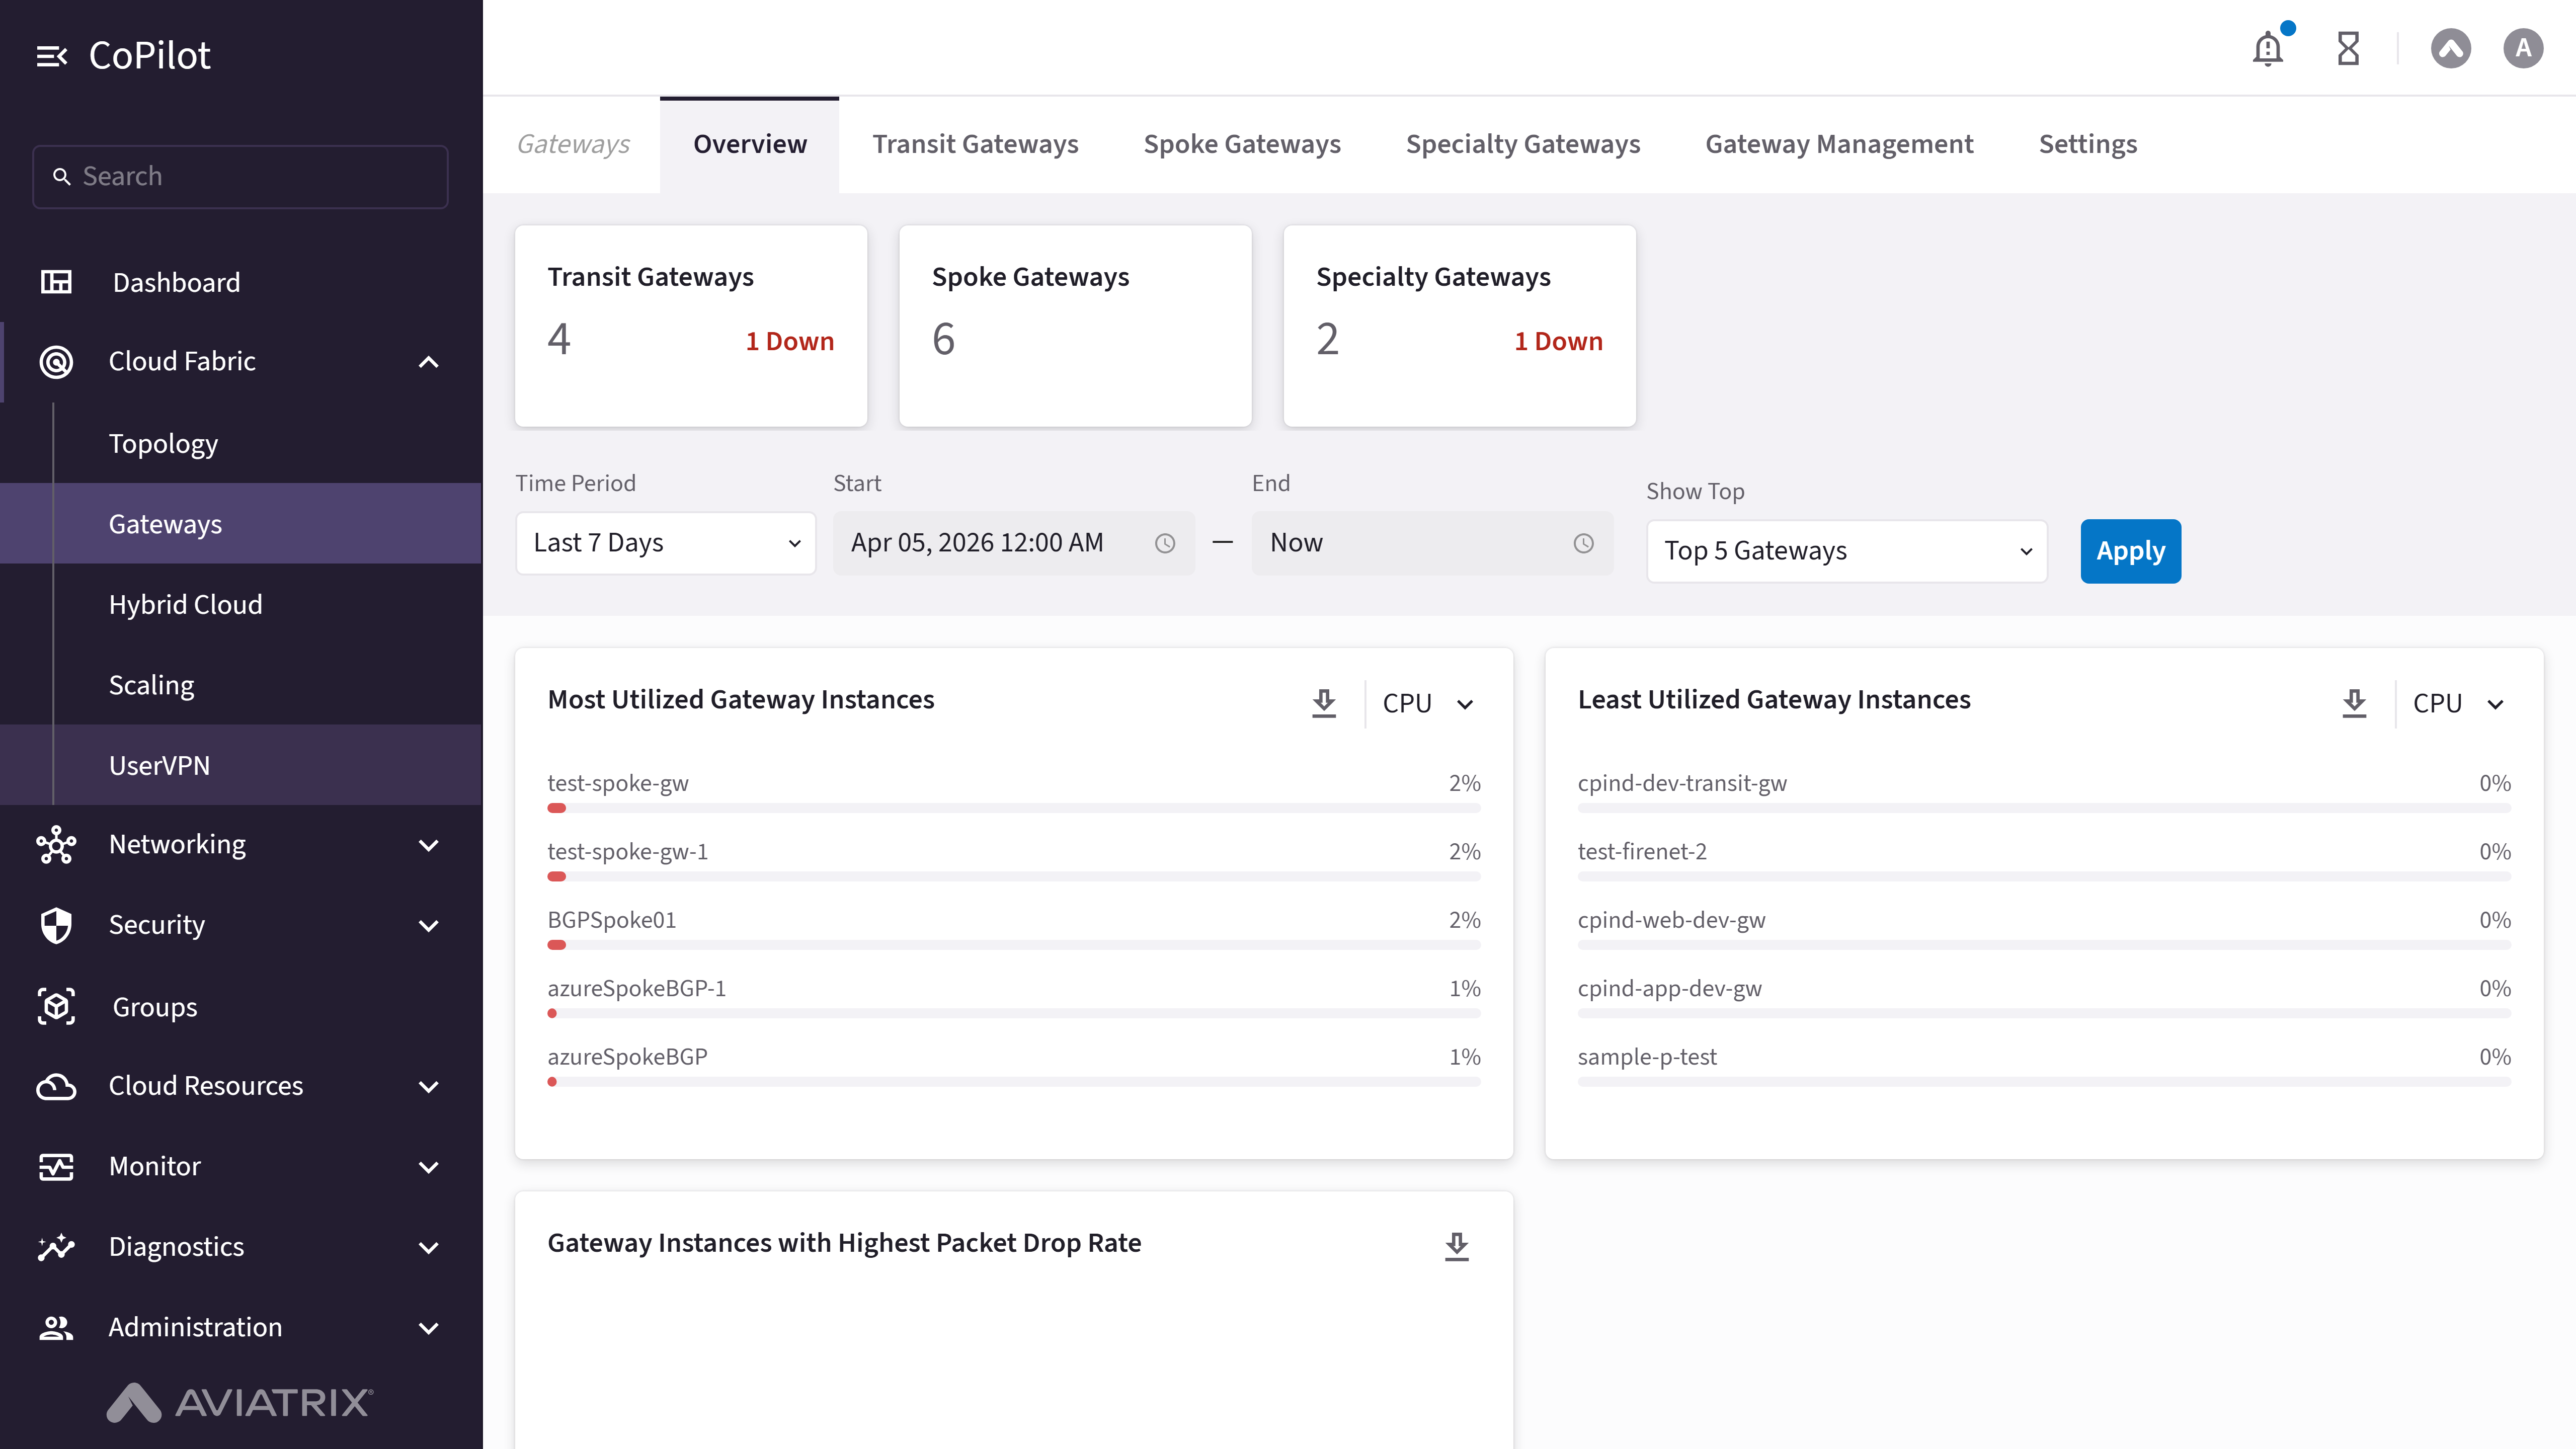Download Highest Packet Drop Rate data

pyautogui.click(x=1457, y=1246)
